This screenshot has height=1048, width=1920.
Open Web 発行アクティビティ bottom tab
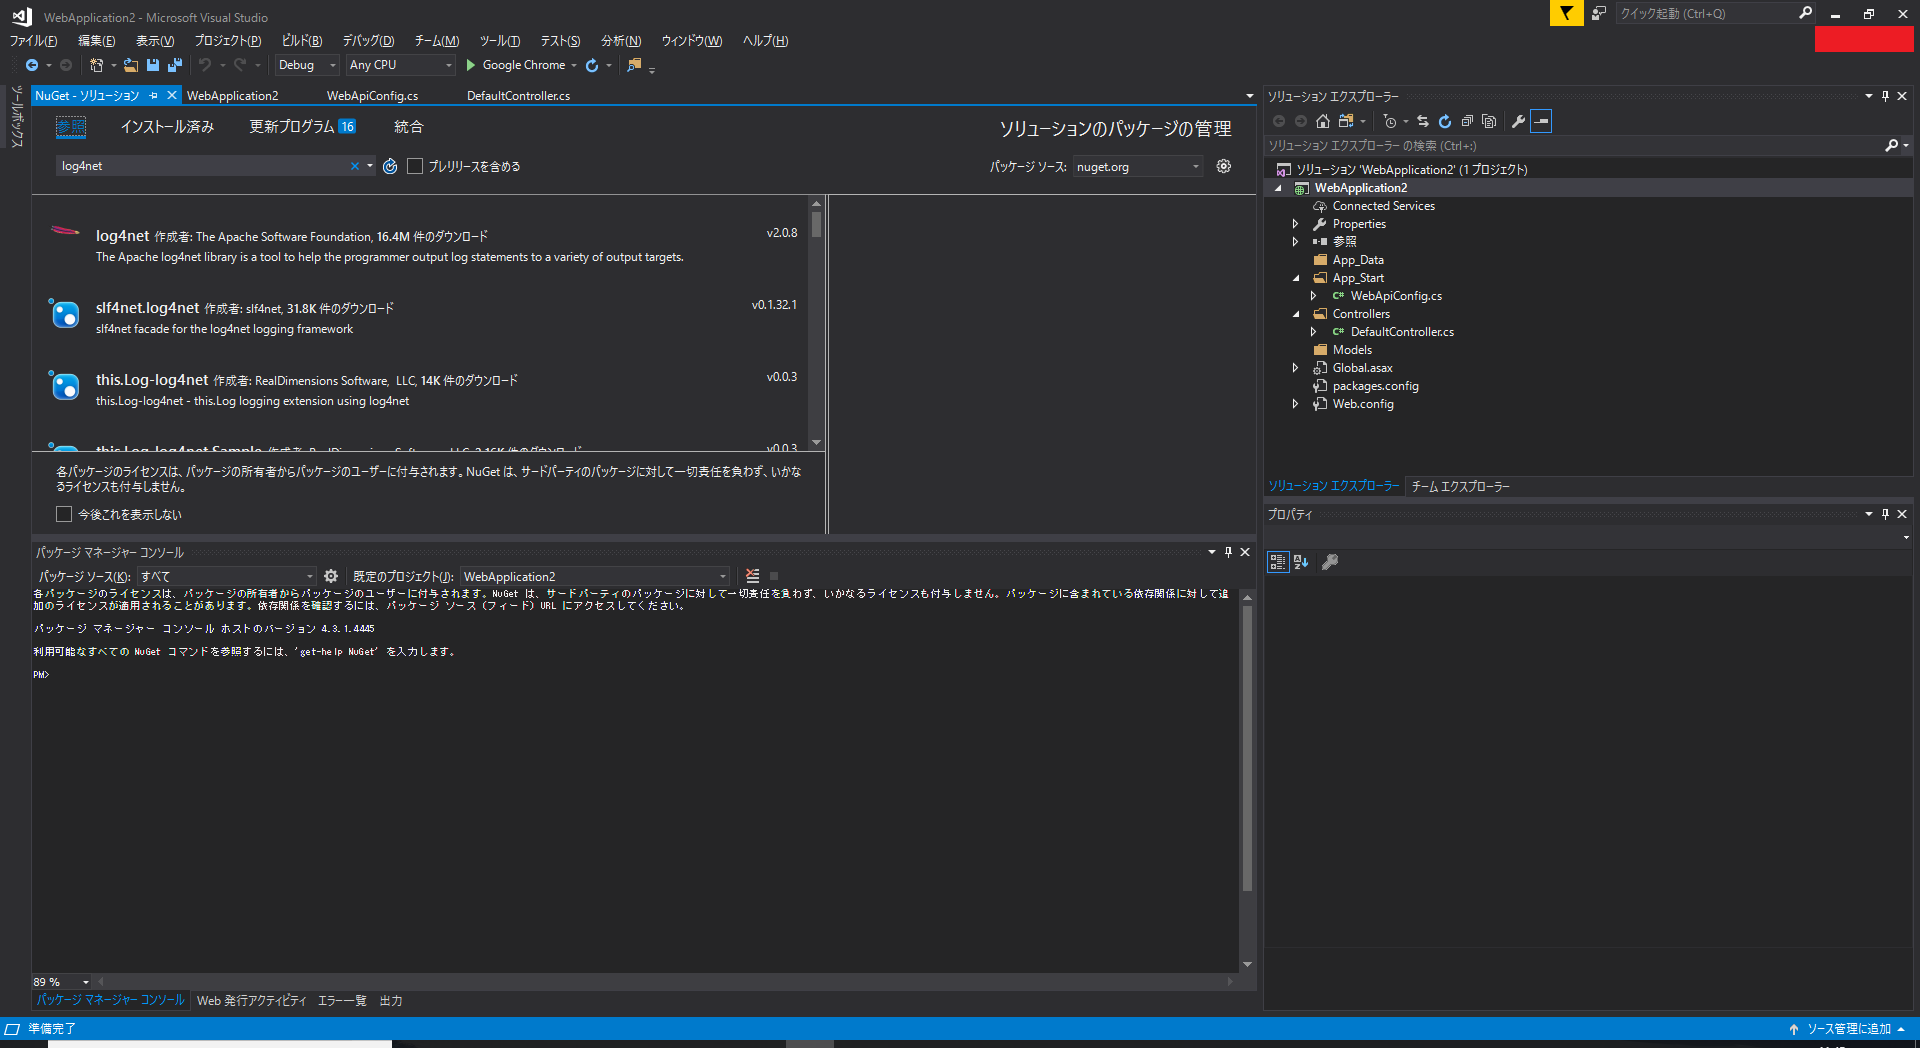point(251,1001)
